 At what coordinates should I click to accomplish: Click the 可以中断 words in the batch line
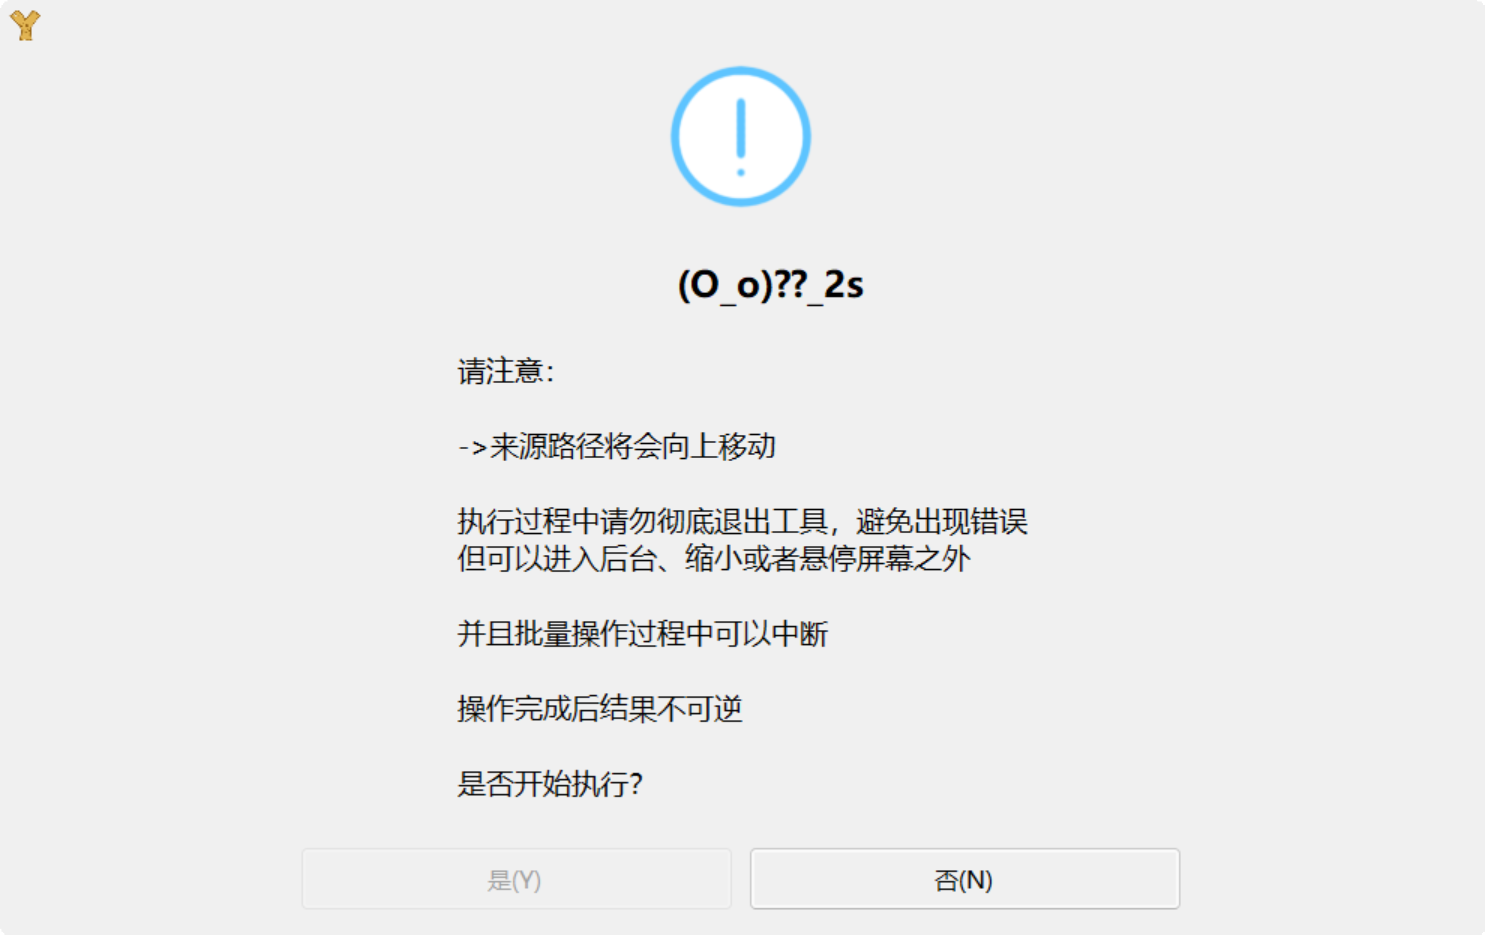[x=771, y=633]
